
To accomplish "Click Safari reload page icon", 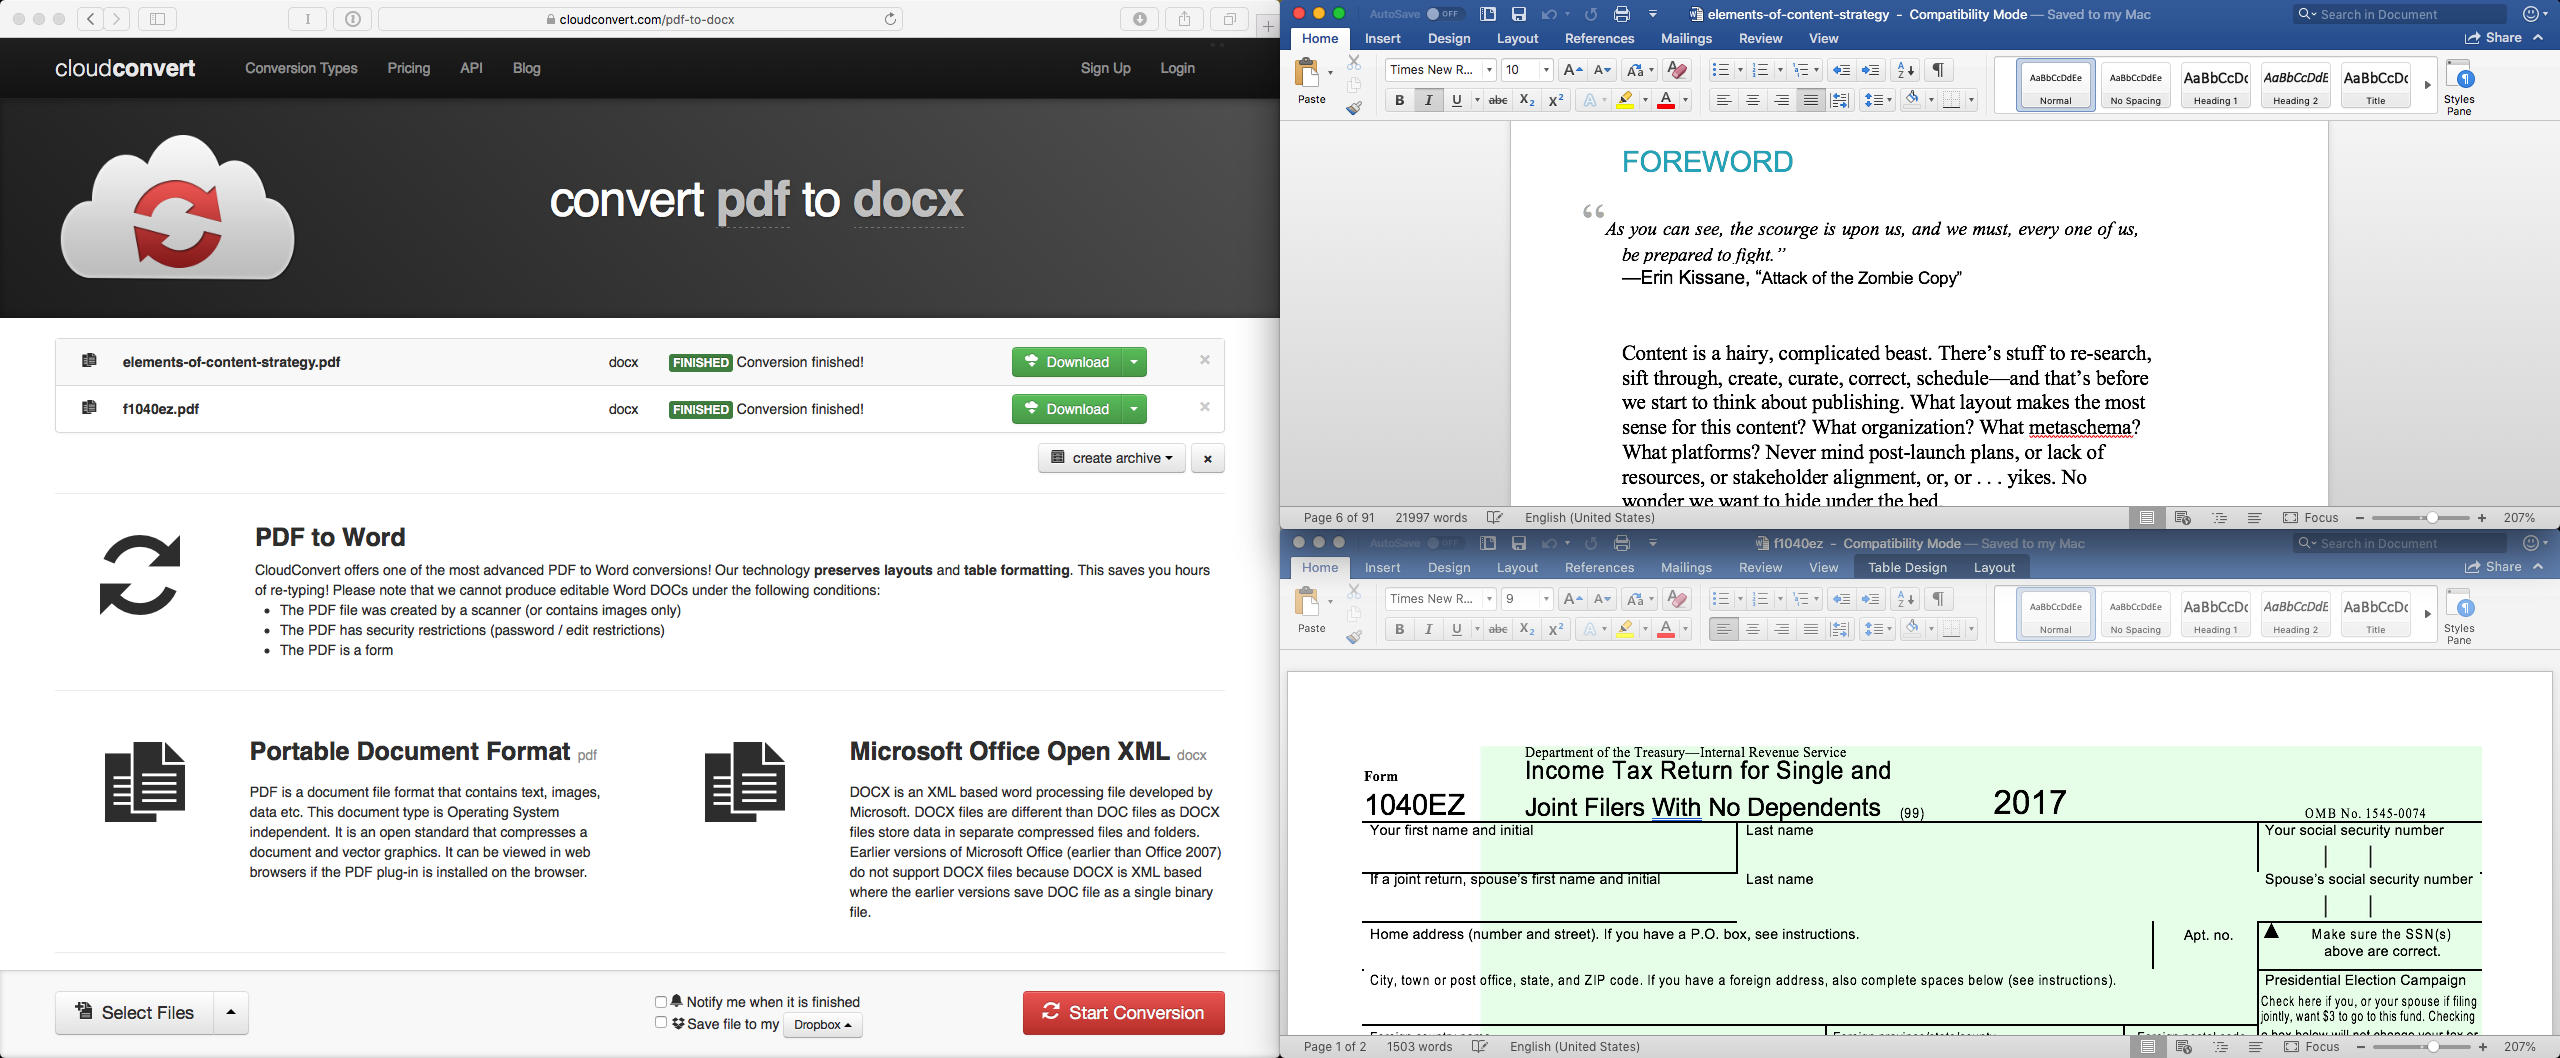I will pyautogui.click(x=890, y=19).
